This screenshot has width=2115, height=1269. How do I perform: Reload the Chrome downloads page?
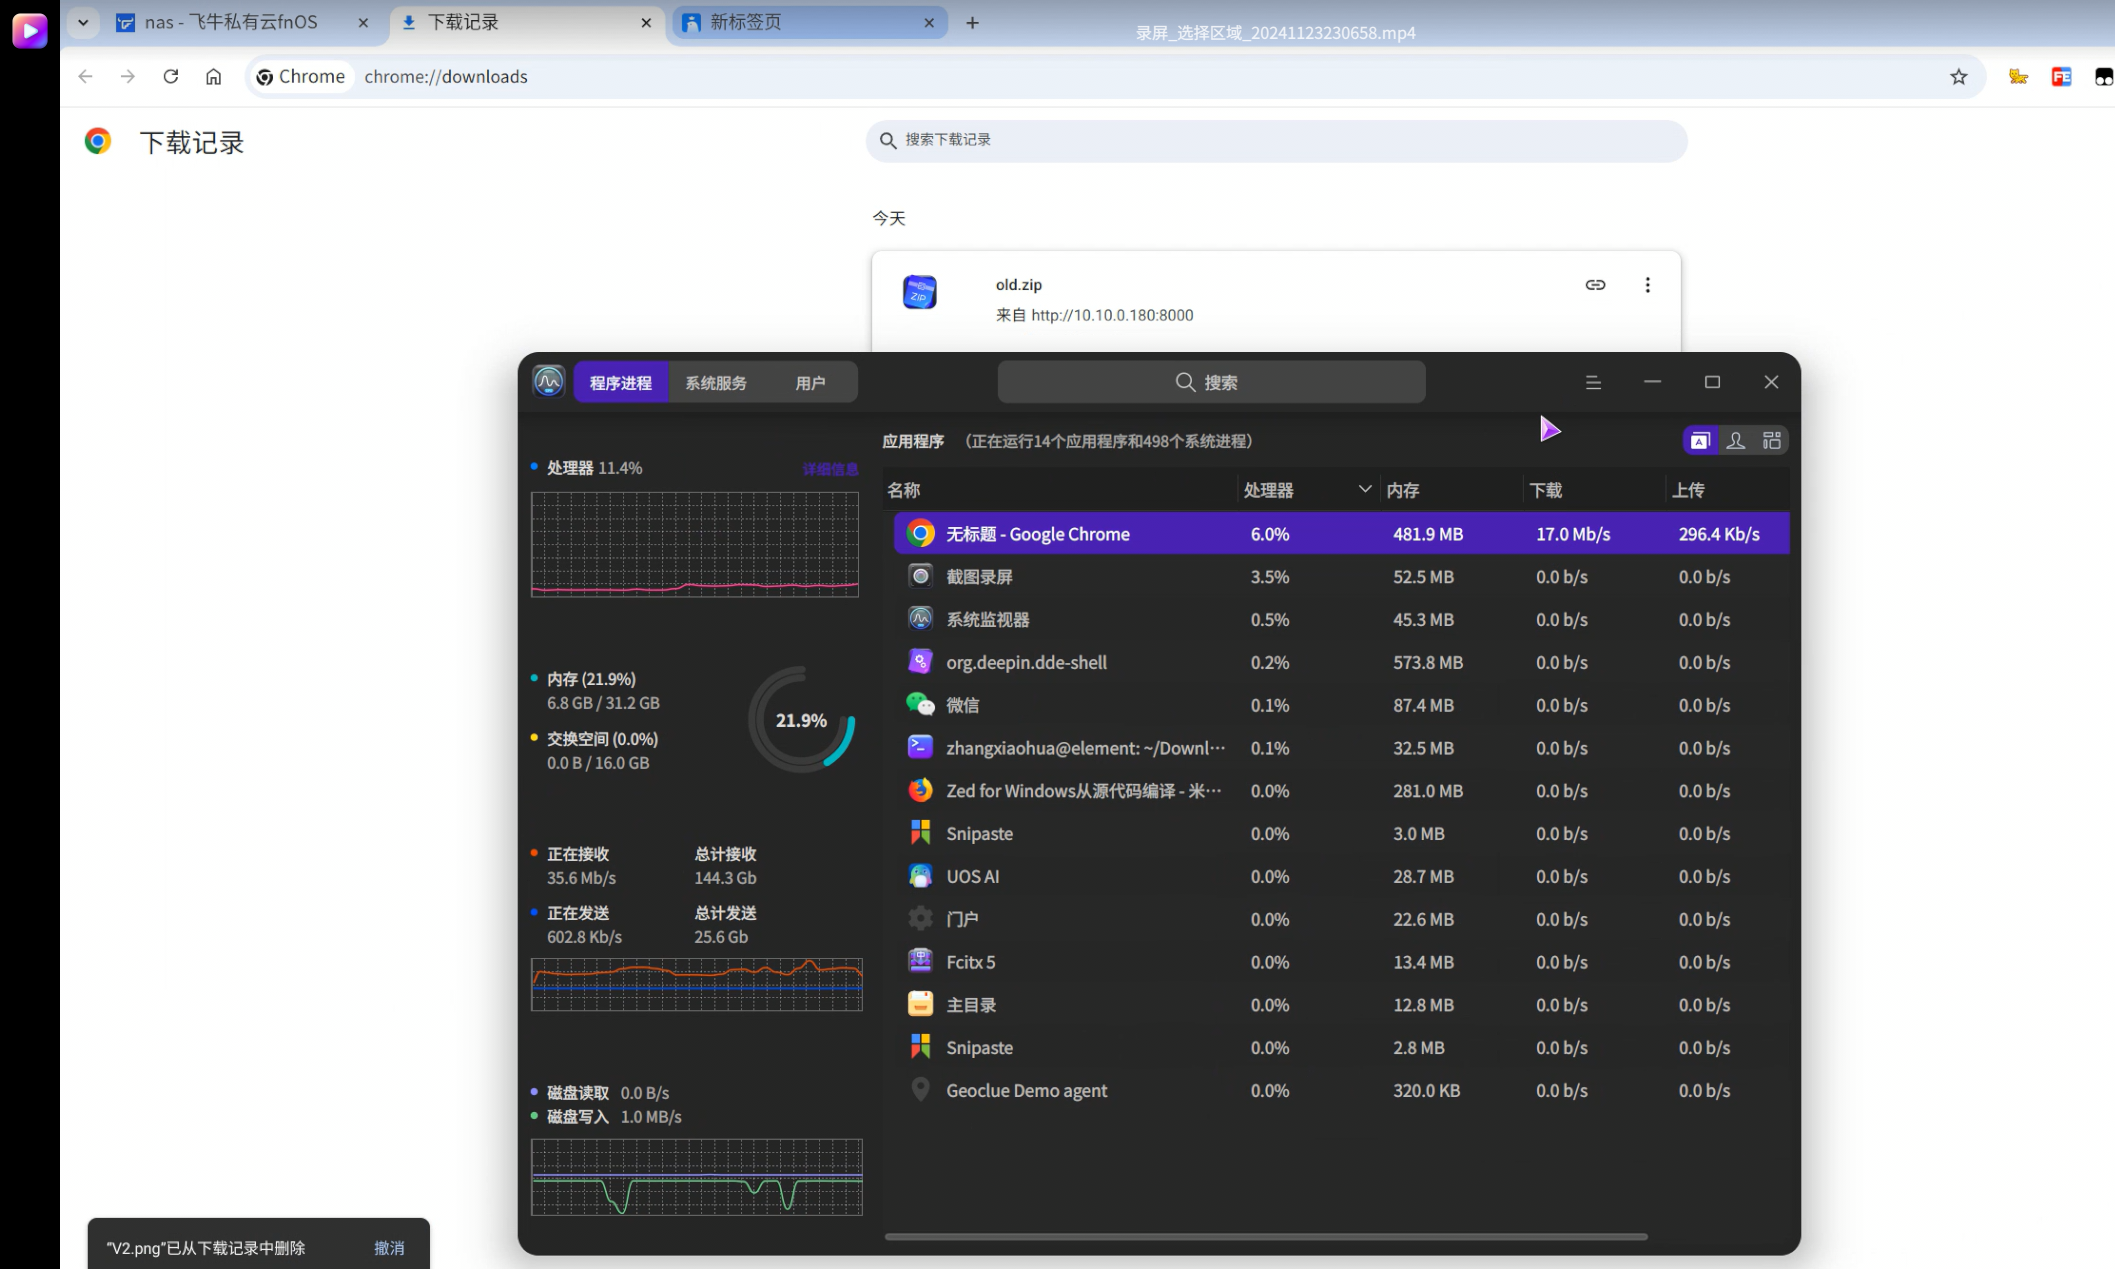[171, 77]
